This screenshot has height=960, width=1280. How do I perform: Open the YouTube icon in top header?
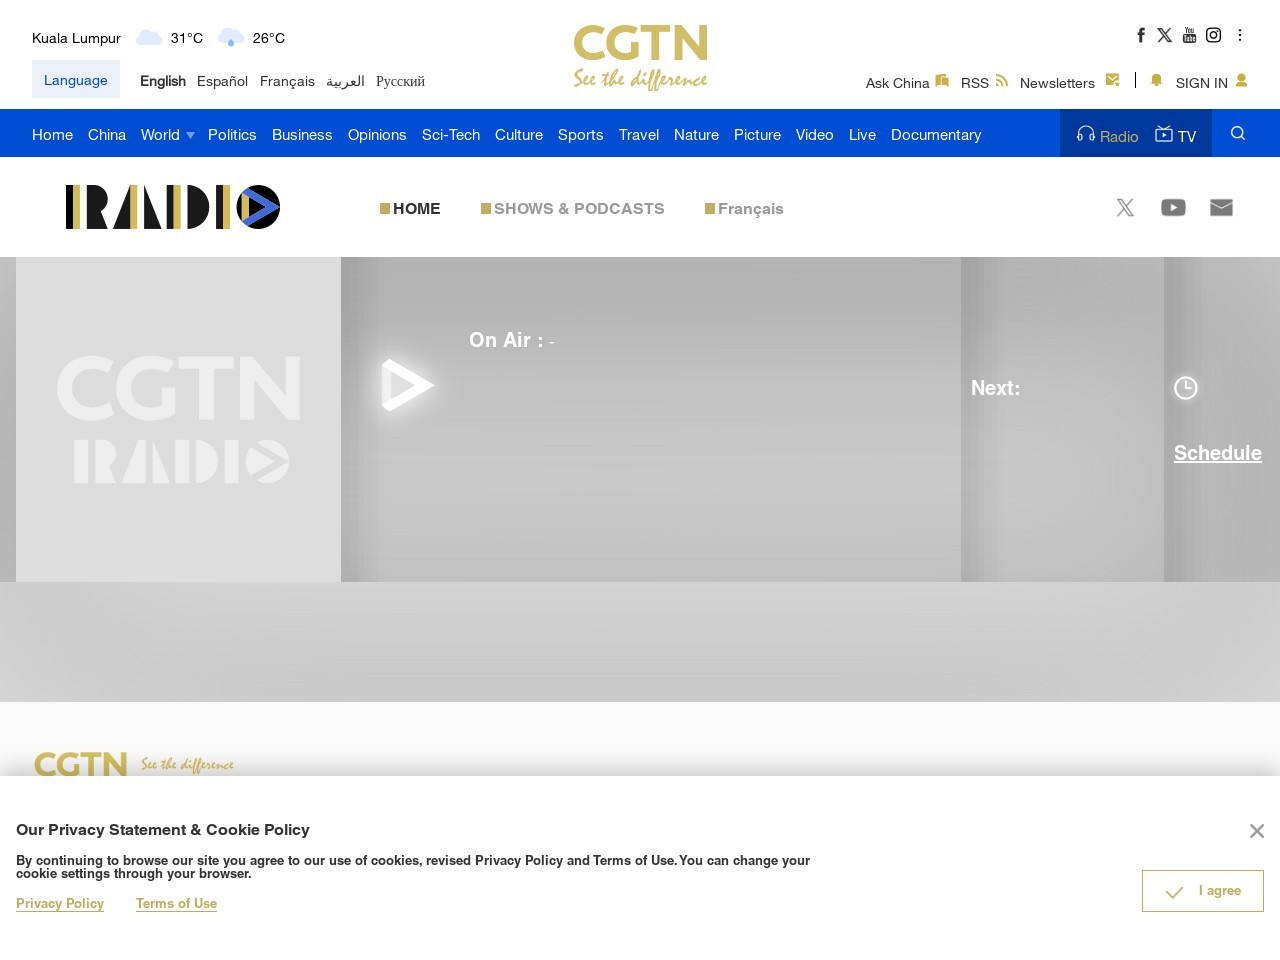pyautogui.click(x=1189, y=35)
